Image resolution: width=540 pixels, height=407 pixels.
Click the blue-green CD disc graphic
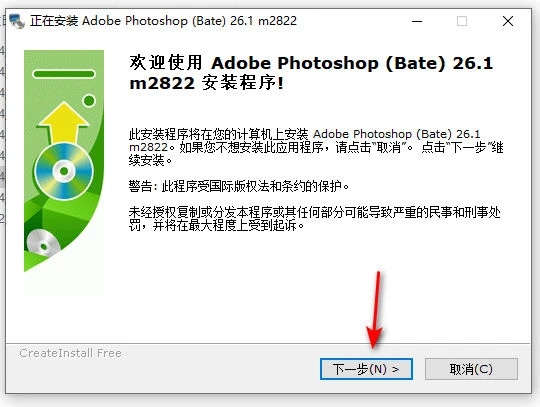tap(64, 171)
